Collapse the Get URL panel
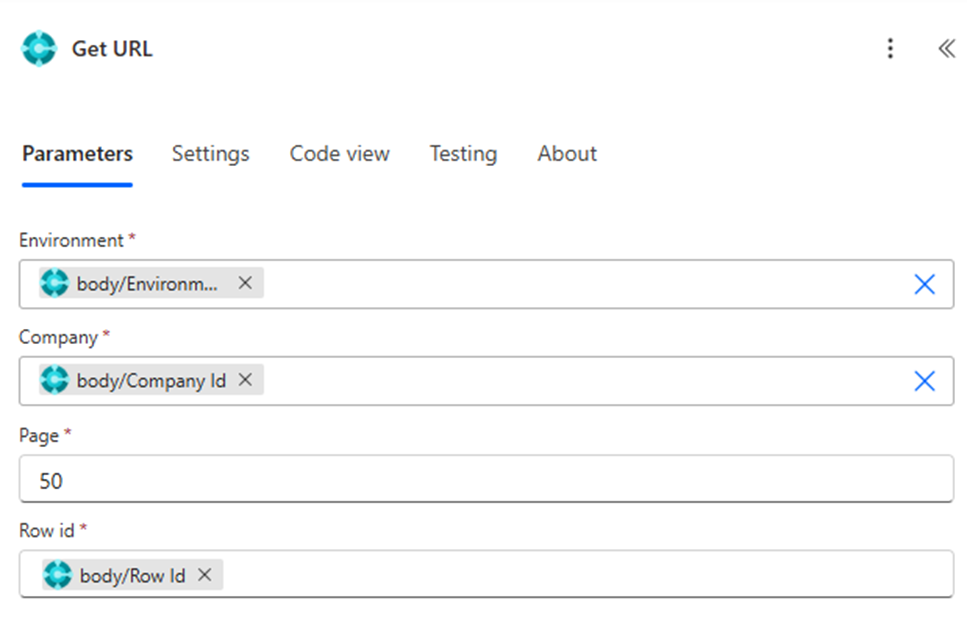The height and width of the screenshot is (623, 967). tap(945, 49)
